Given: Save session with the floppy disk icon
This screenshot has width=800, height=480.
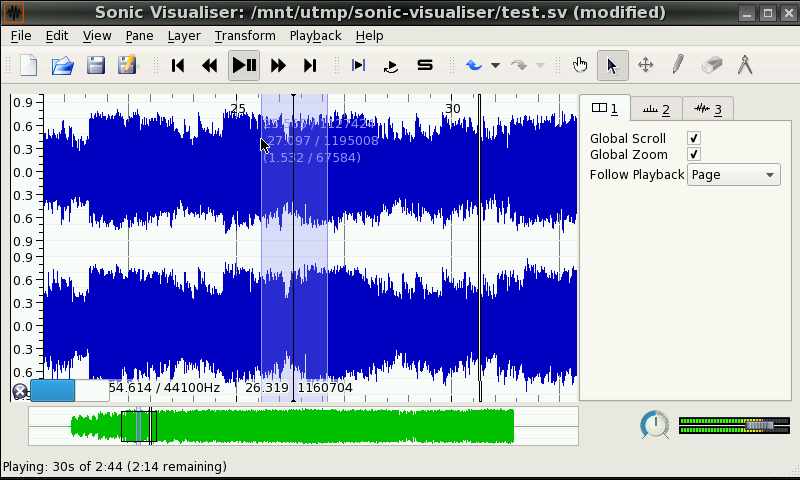Looking at the screenshot, I should point(96,66).
